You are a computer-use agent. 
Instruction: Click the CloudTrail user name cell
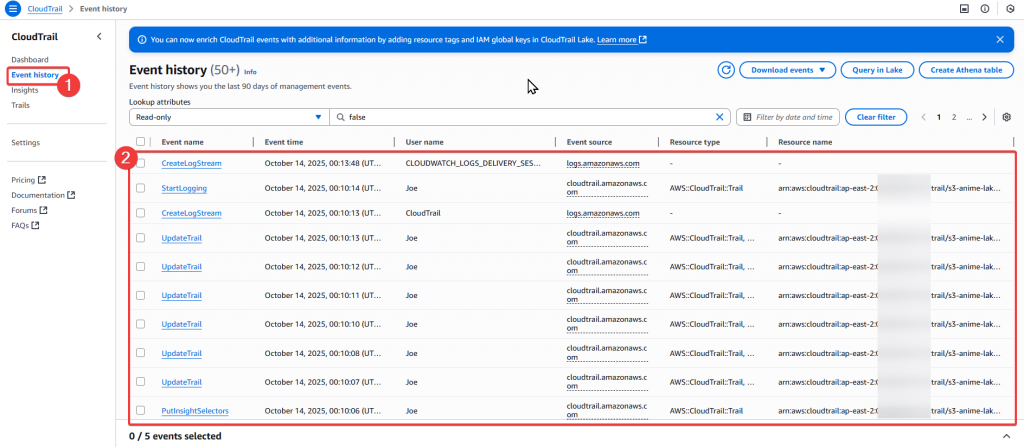click(x=423, y=213)
